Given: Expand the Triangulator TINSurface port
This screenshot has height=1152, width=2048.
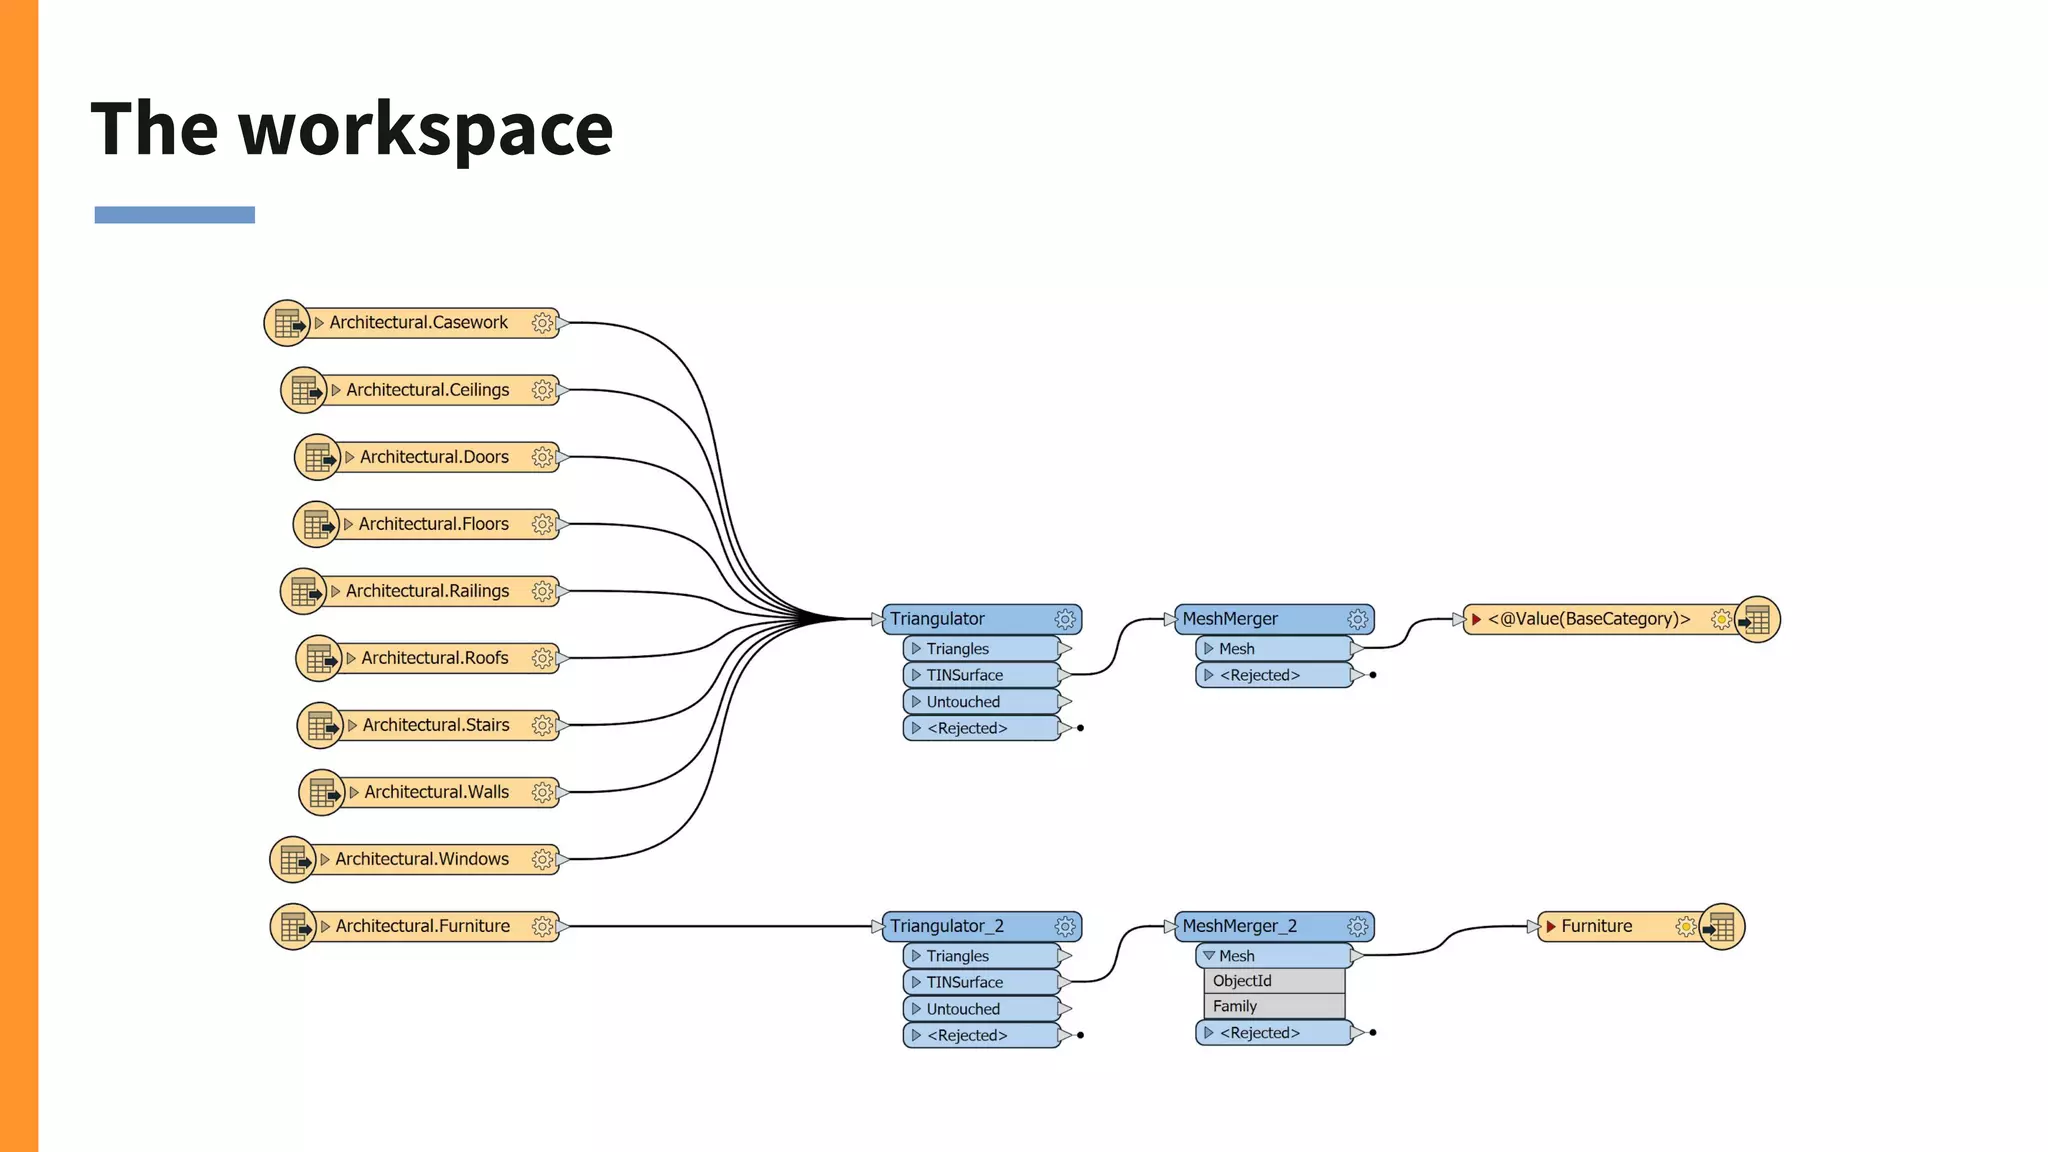Looking at the screenshot, I should point(916,675).
